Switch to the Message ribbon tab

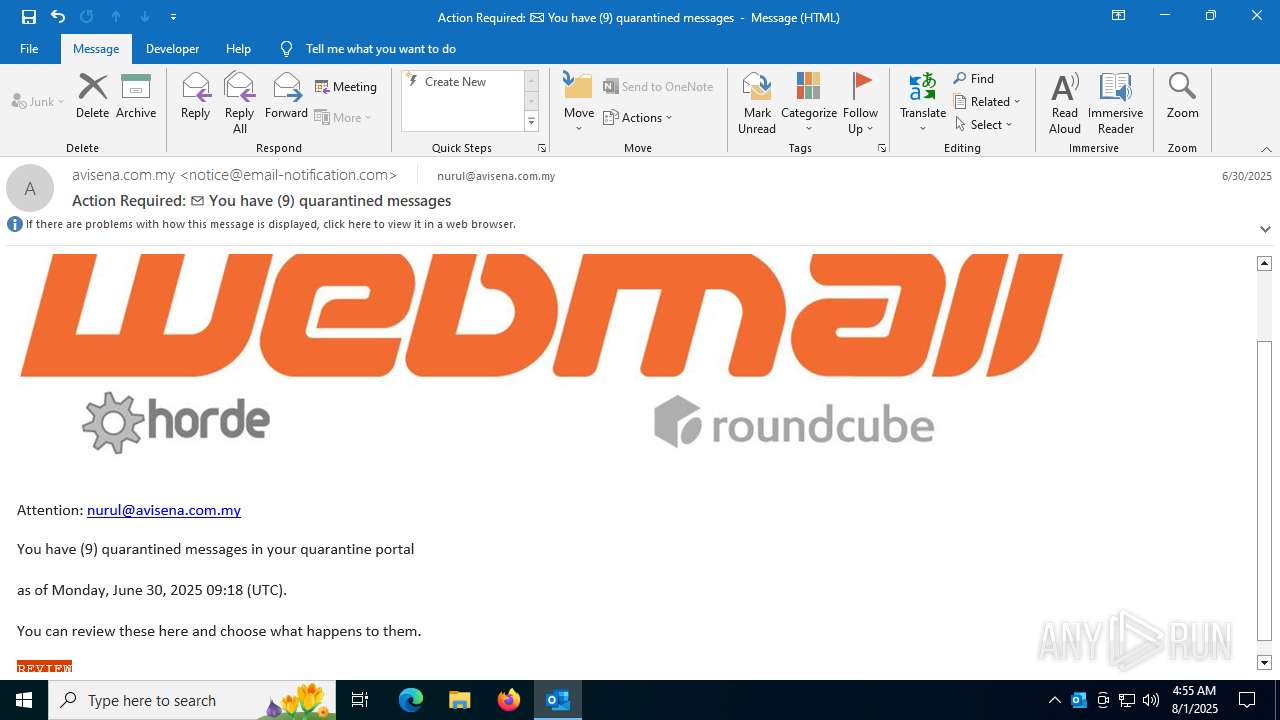point(96,48)
